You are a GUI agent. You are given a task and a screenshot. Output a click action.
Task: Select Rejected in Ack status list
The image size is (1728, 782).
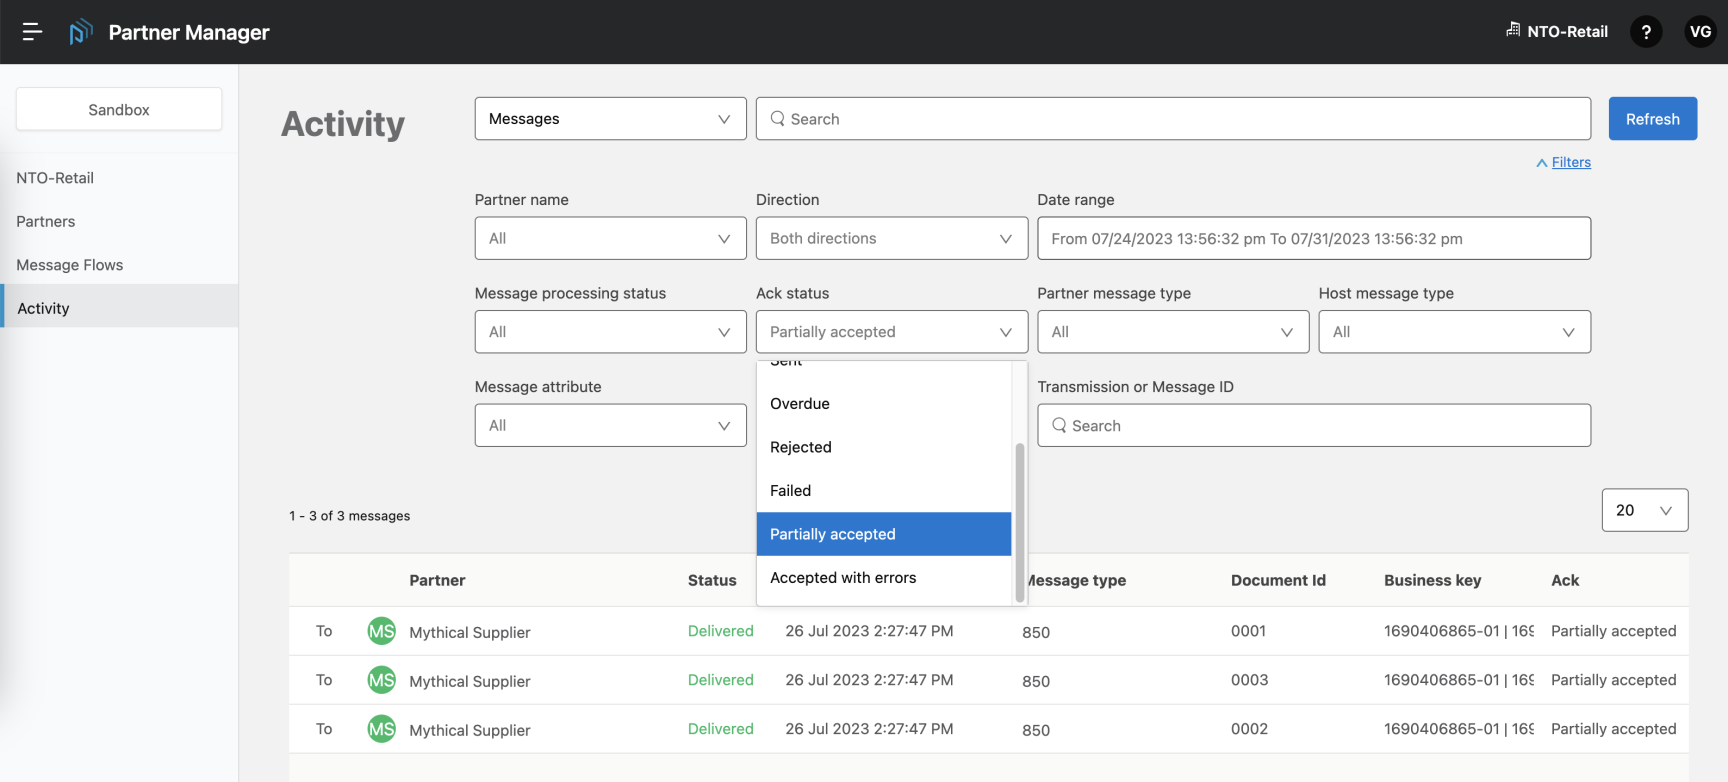coord(884,447)
